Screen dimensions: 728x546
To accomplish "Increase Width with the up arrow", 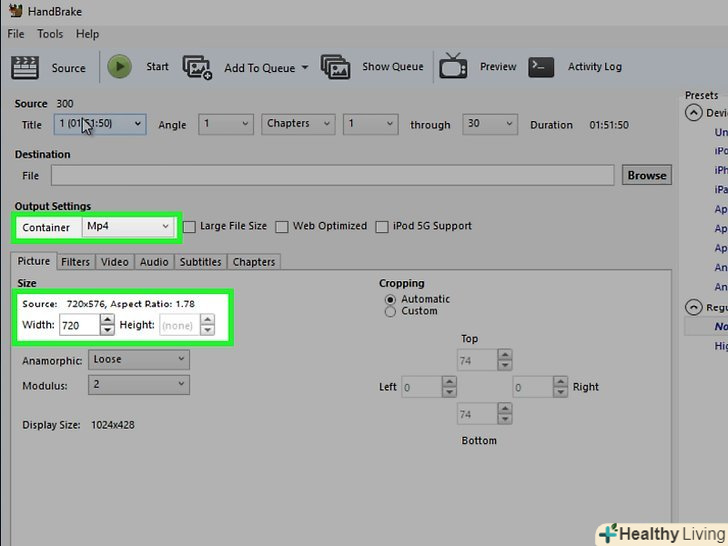I will 107,319.
